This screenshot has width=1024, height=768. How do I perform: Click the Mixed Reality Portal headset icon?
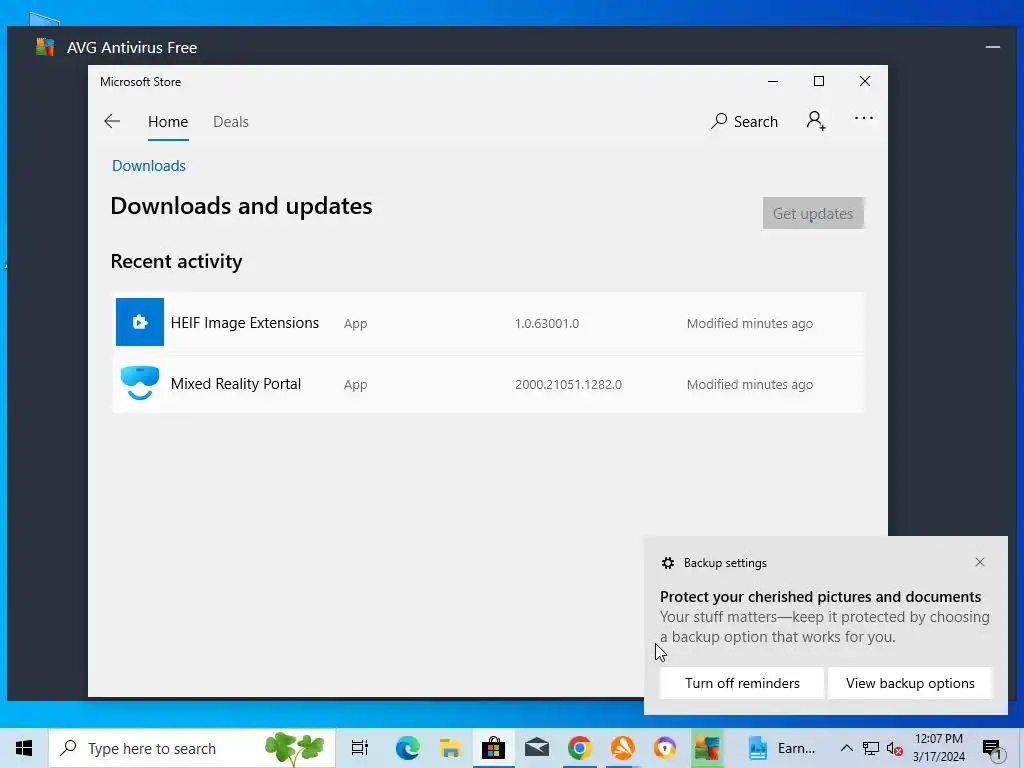pos(140,383)
